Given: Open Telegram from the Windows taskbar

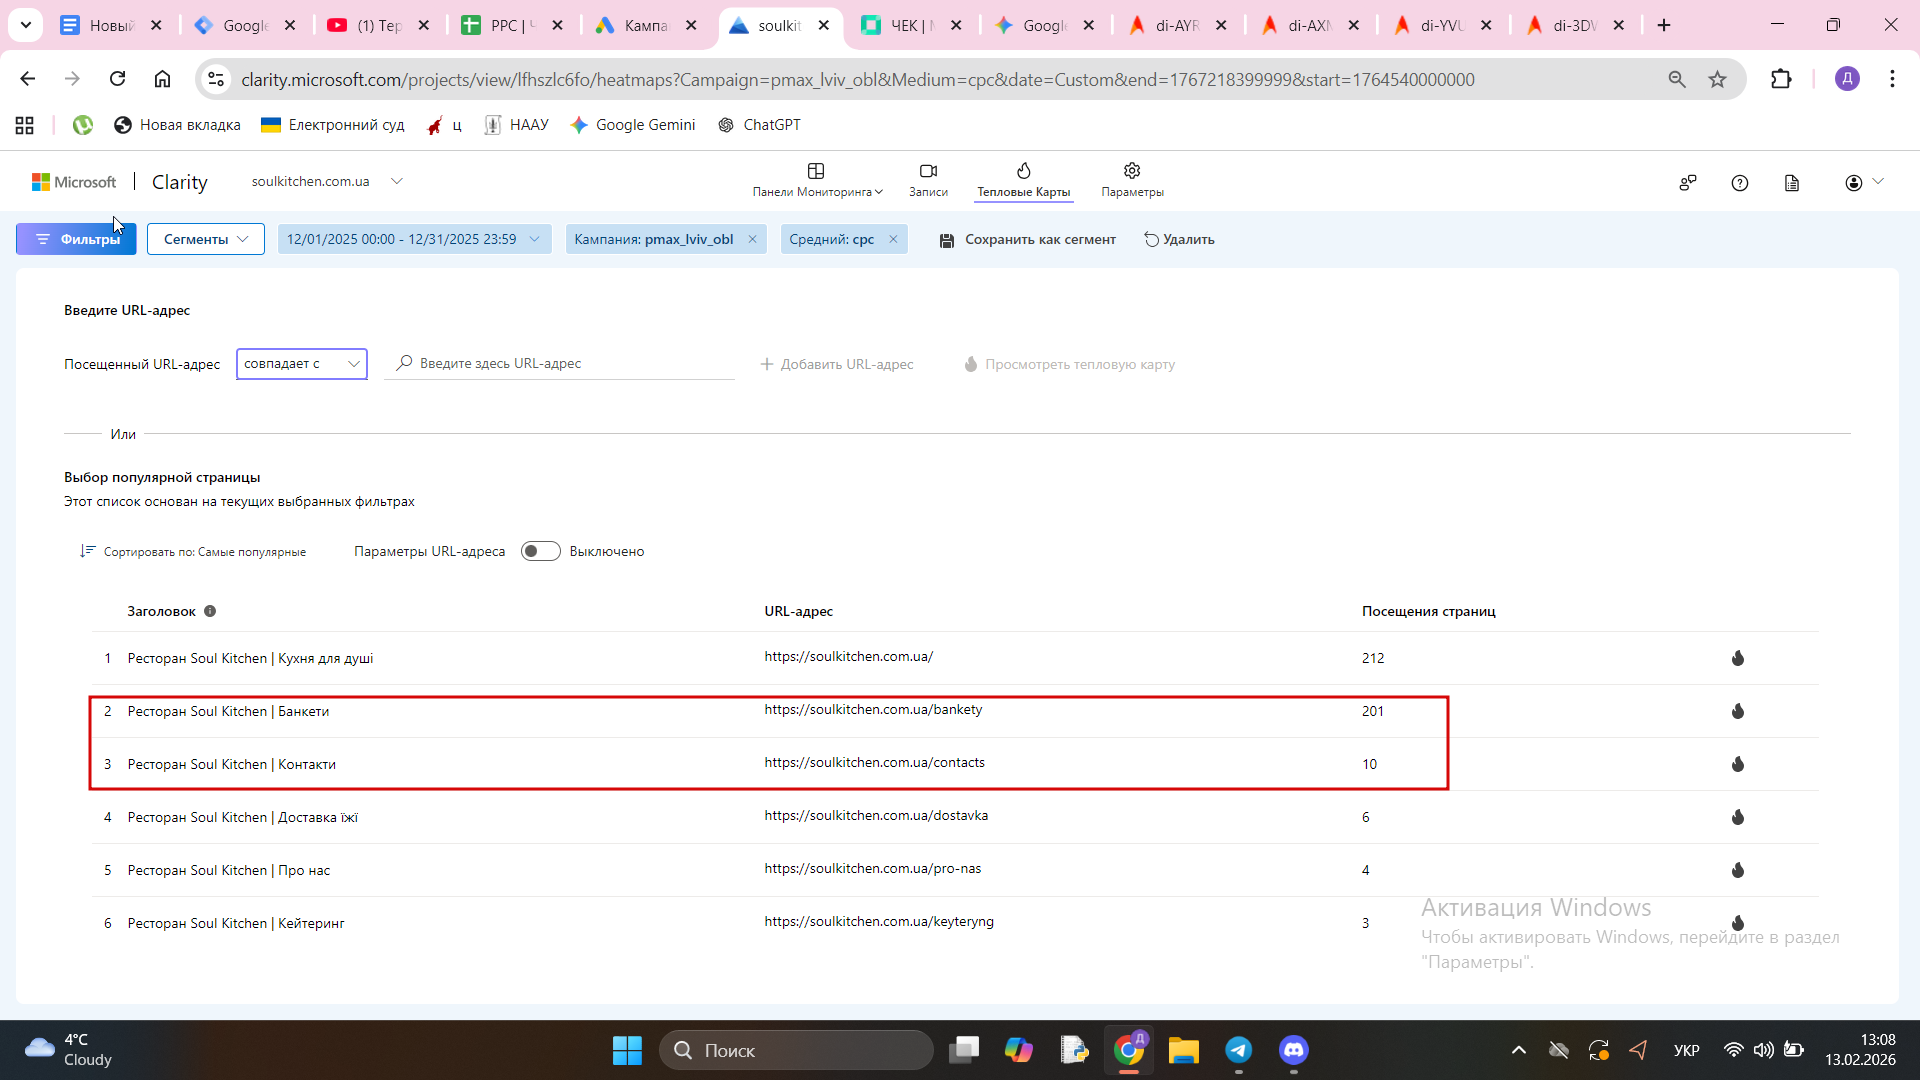Looking at the screenshot, I should pos(1238,1050).
